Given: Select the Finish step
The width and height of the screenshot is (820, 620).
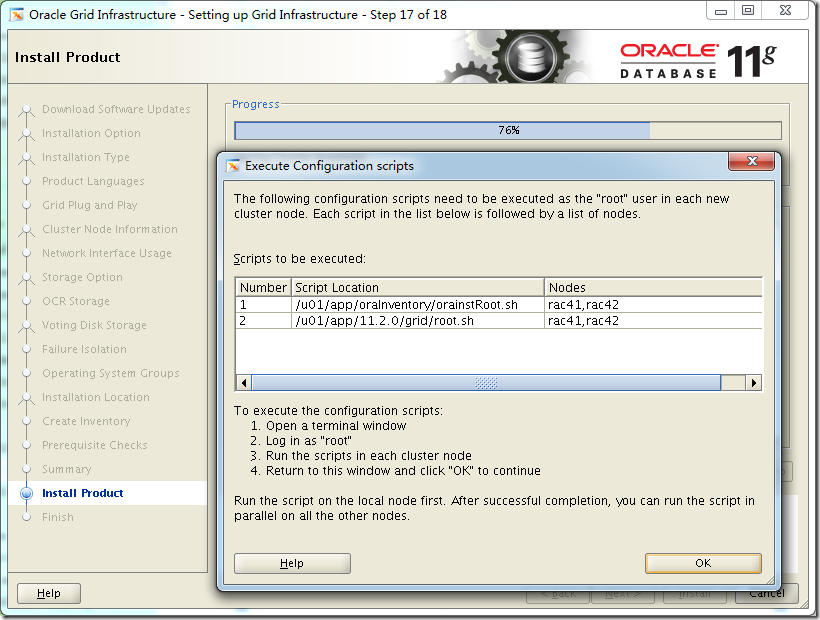Looking at the screenshot, I should click(x=58, y=517).
